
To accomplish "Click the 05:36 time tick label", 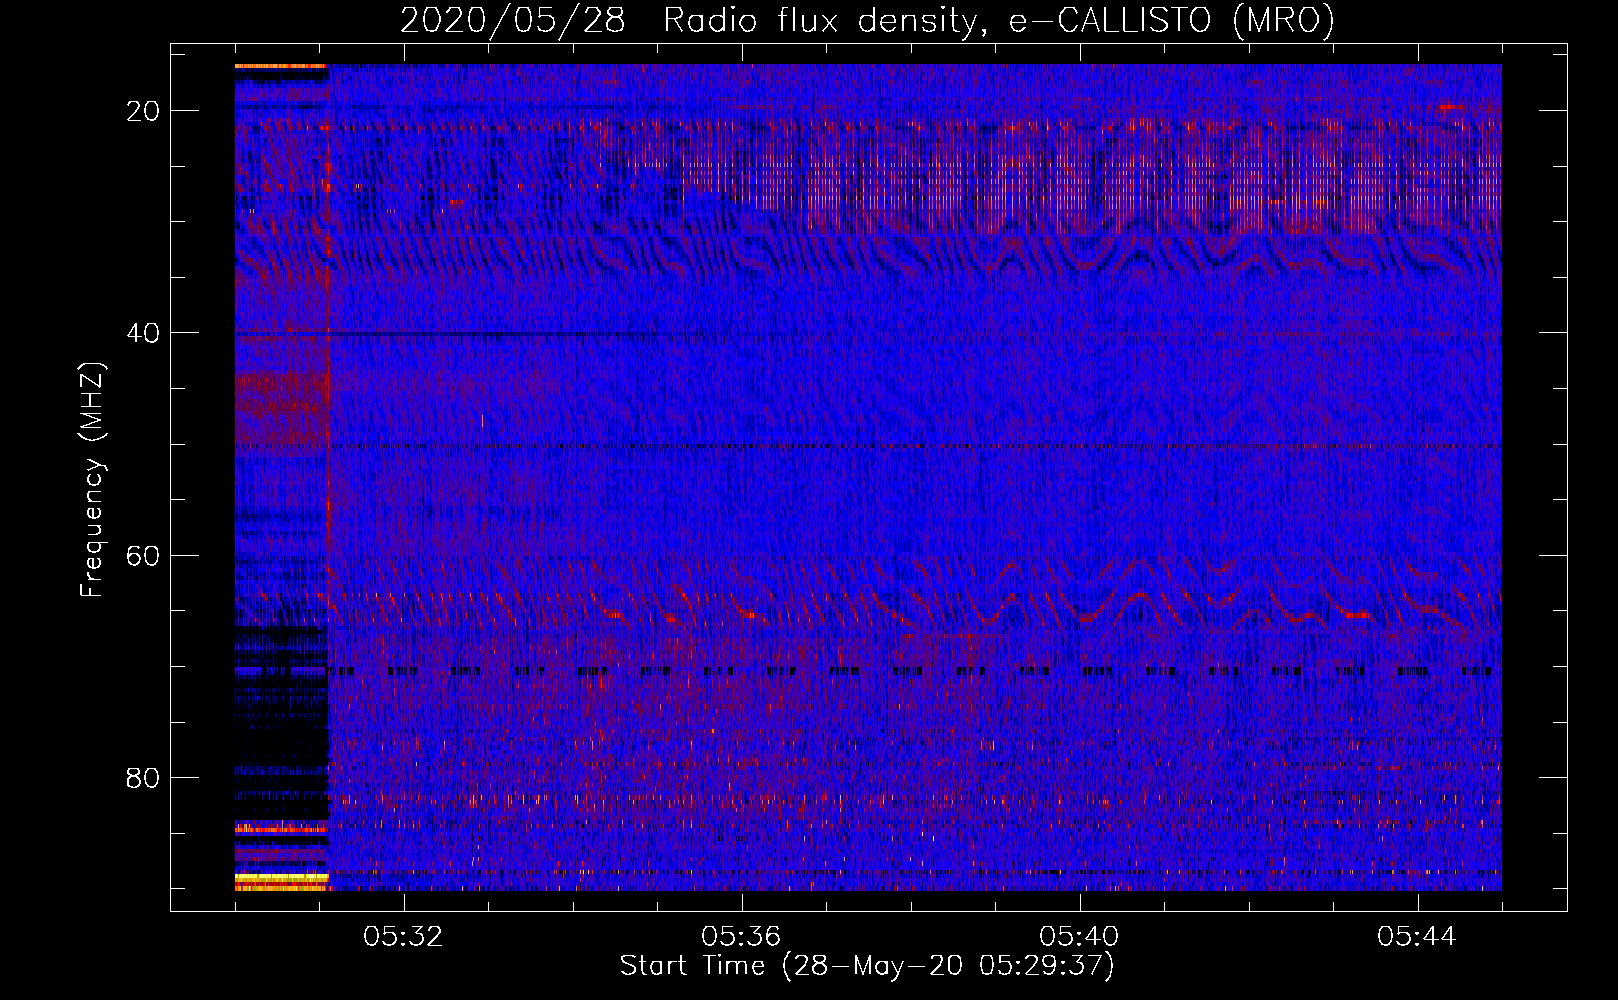I will (x=741, y=936).
